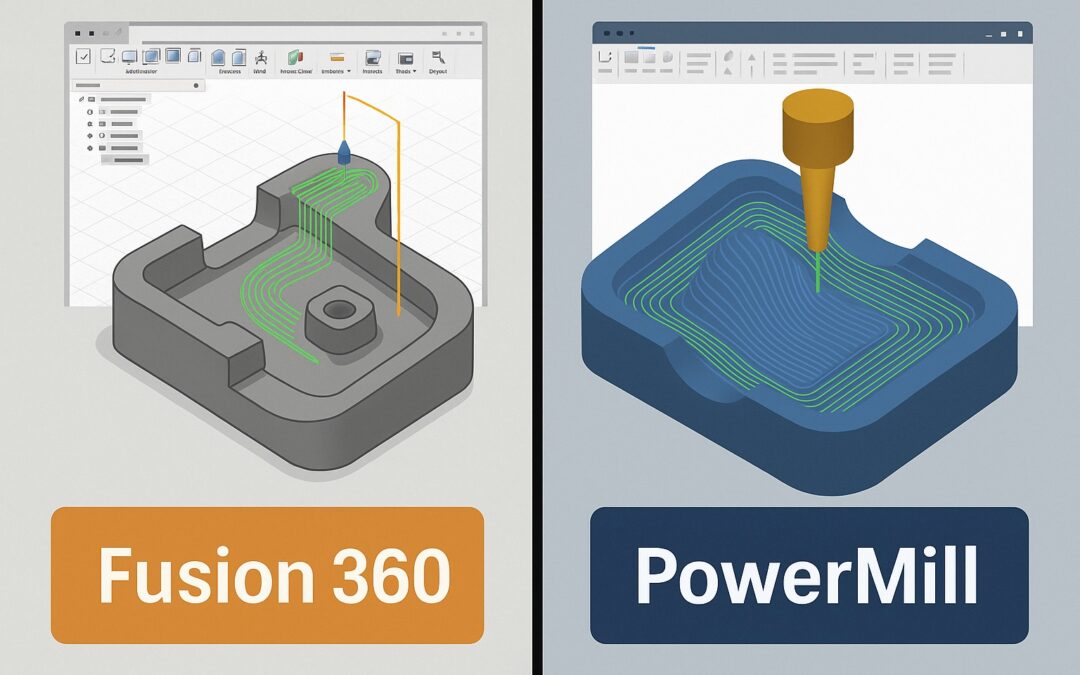
Task: Select the Wind constraint icon
Action: pyautogui.click(x=260, y=58)
